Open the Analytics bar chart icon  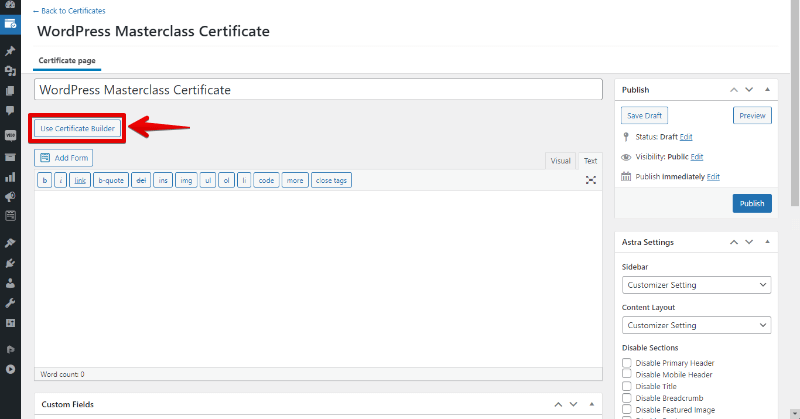[x=10, y=177]
